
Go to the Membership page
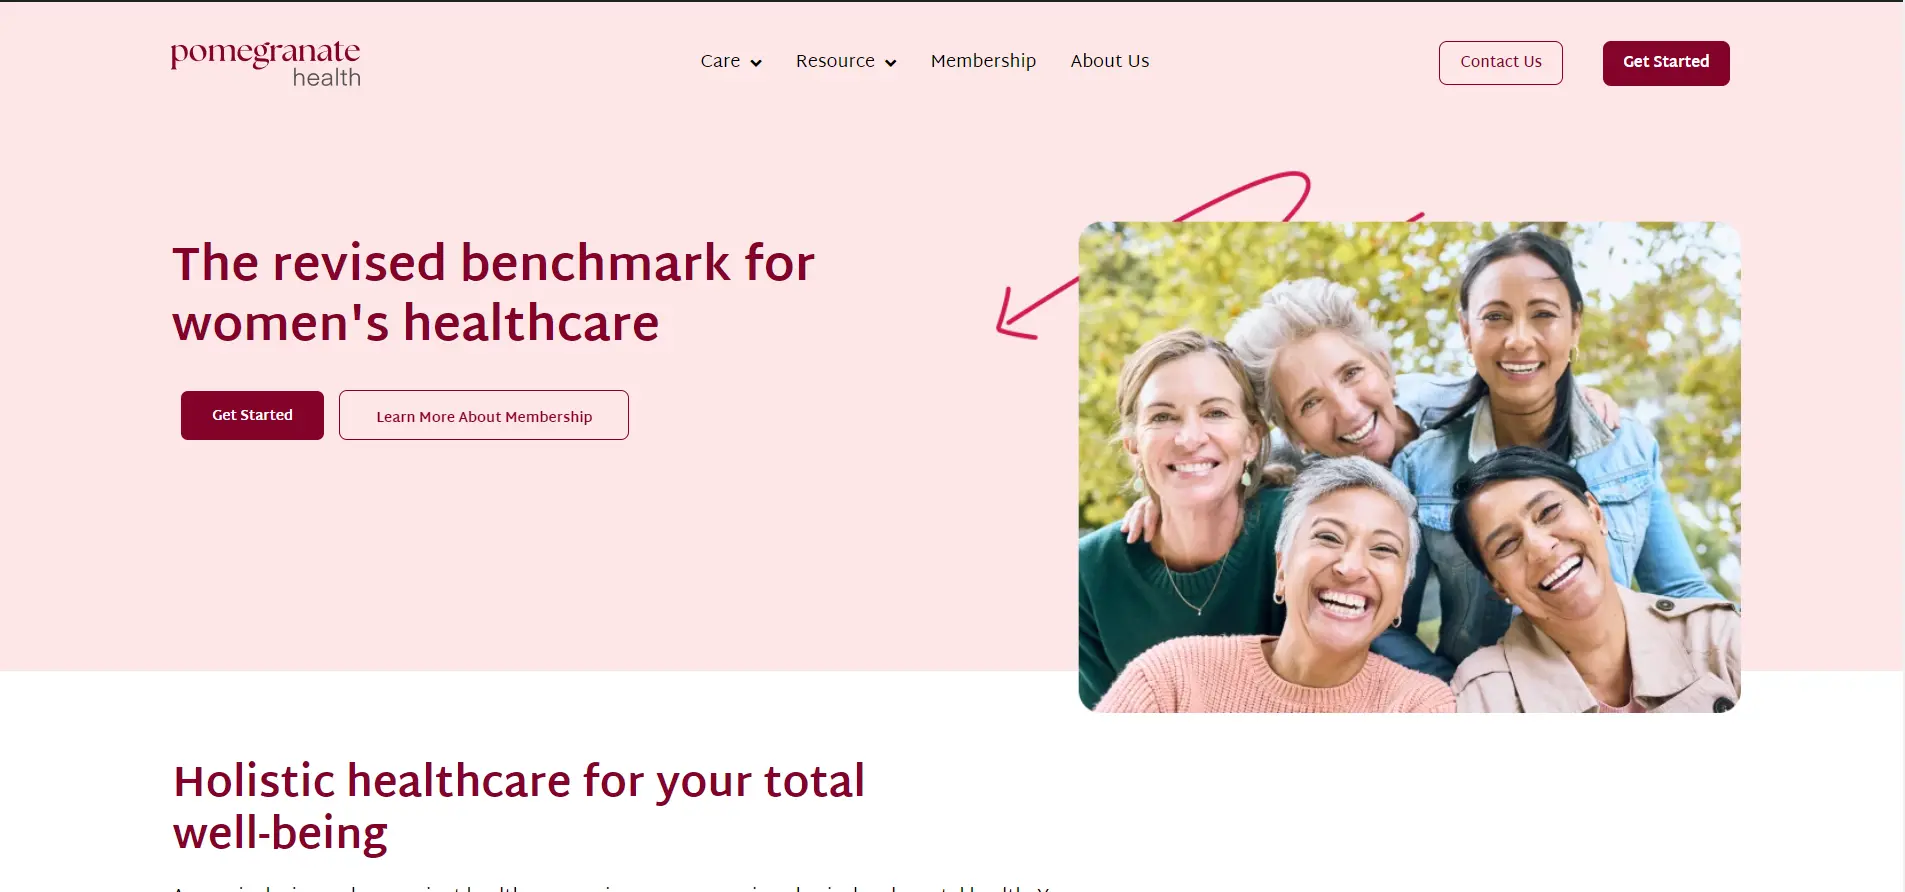point(983,61)
